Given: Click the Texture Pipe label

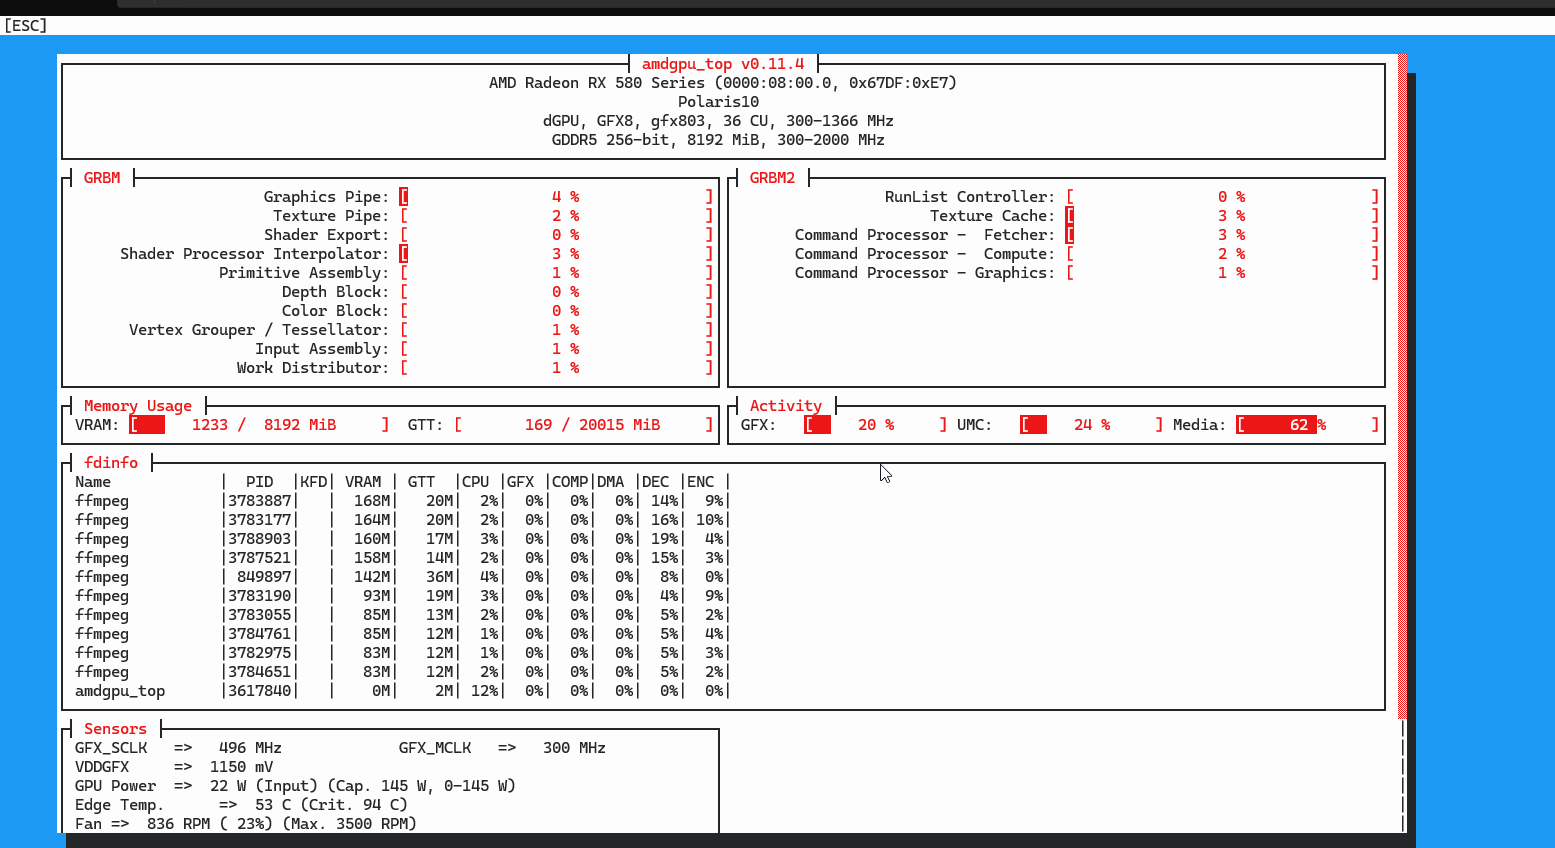Looking at the screenshot, I should (x=331, y=216).
